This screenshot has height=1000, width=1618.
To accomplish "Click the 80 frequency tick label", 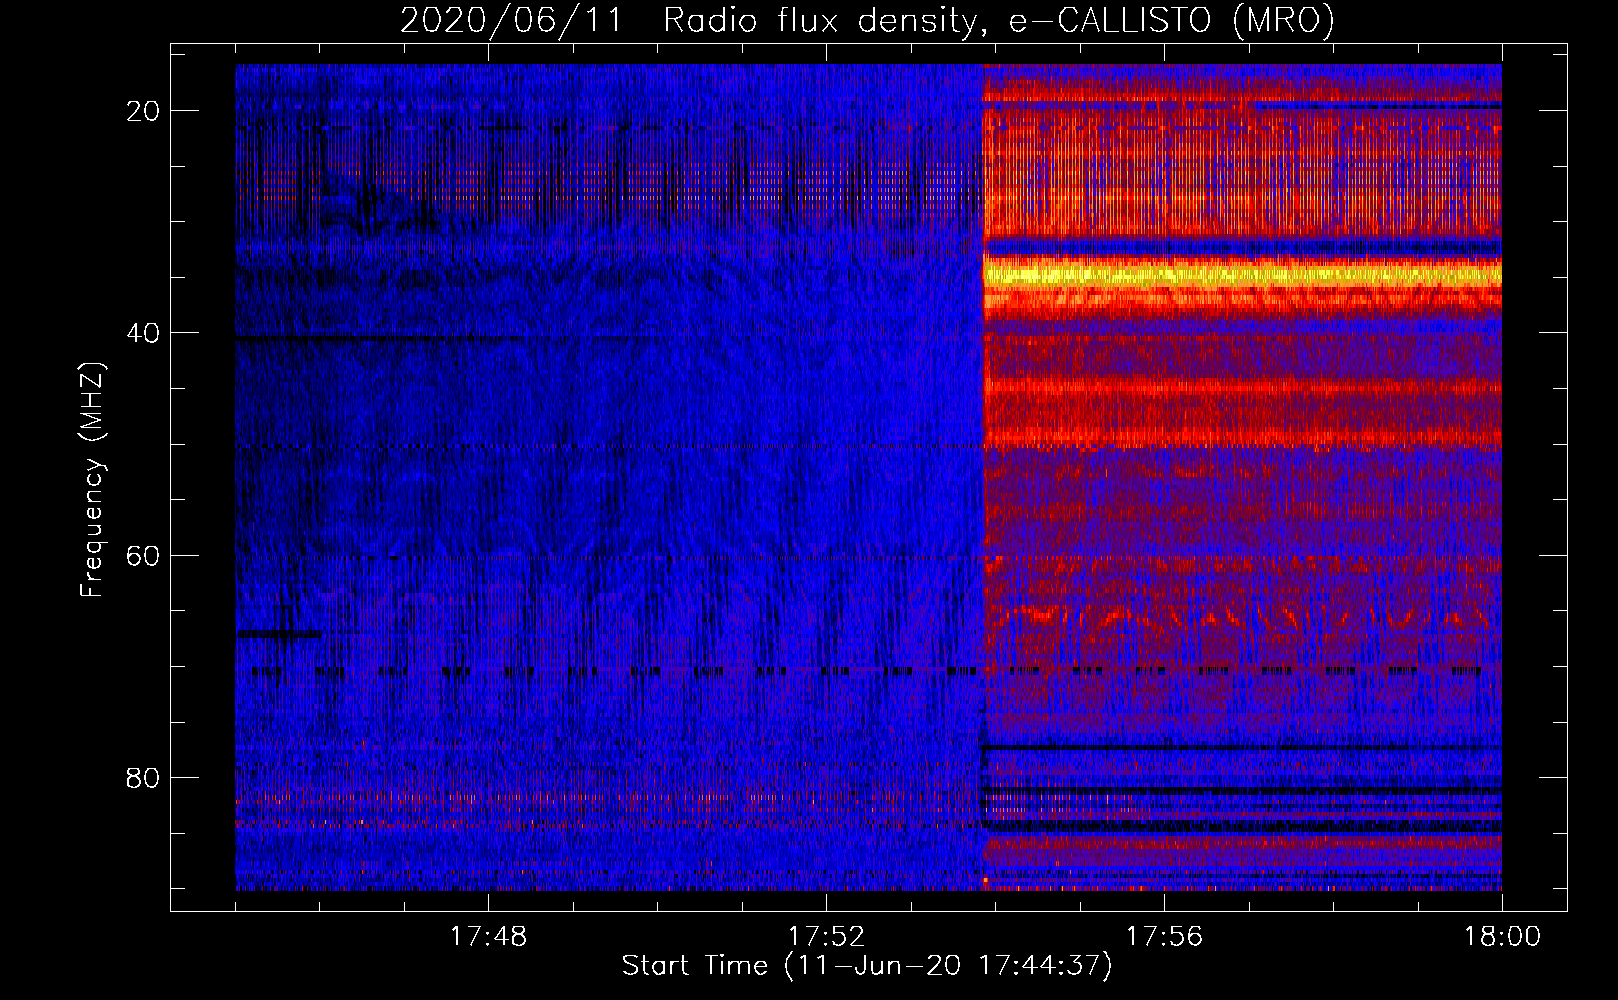I will 144,778.
